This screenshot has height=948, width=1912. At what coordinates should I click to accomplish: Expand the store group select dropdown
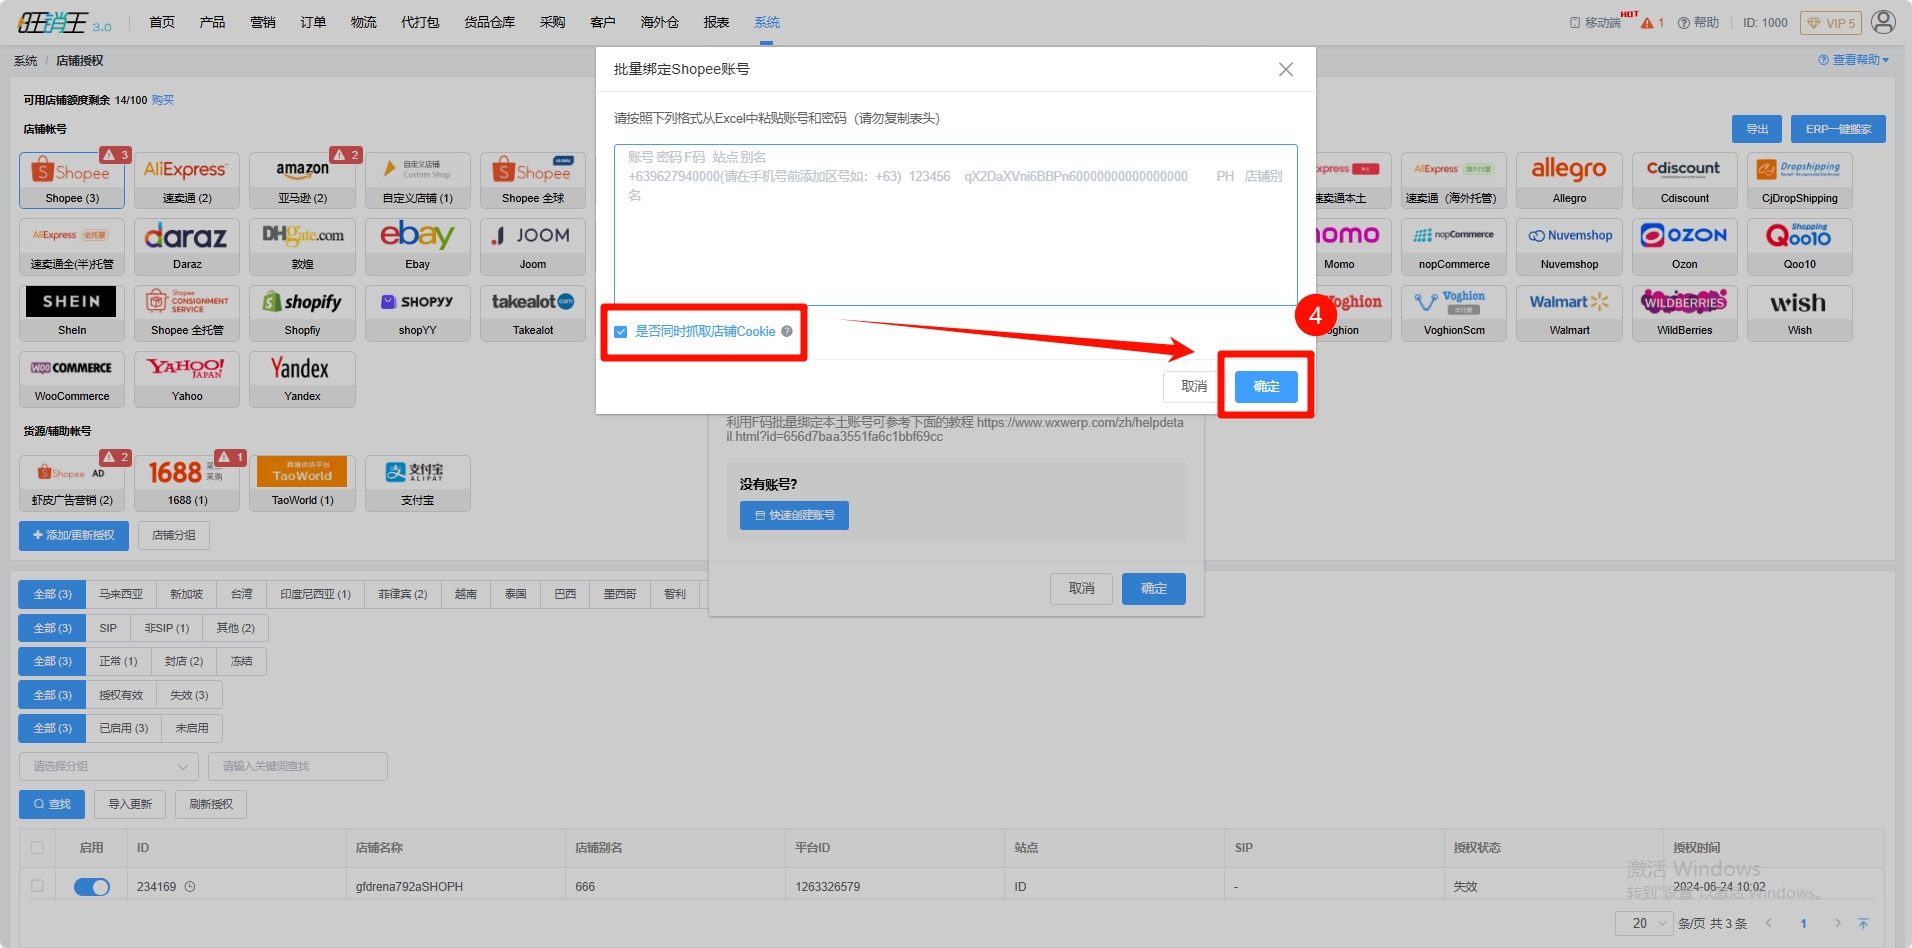108,767
